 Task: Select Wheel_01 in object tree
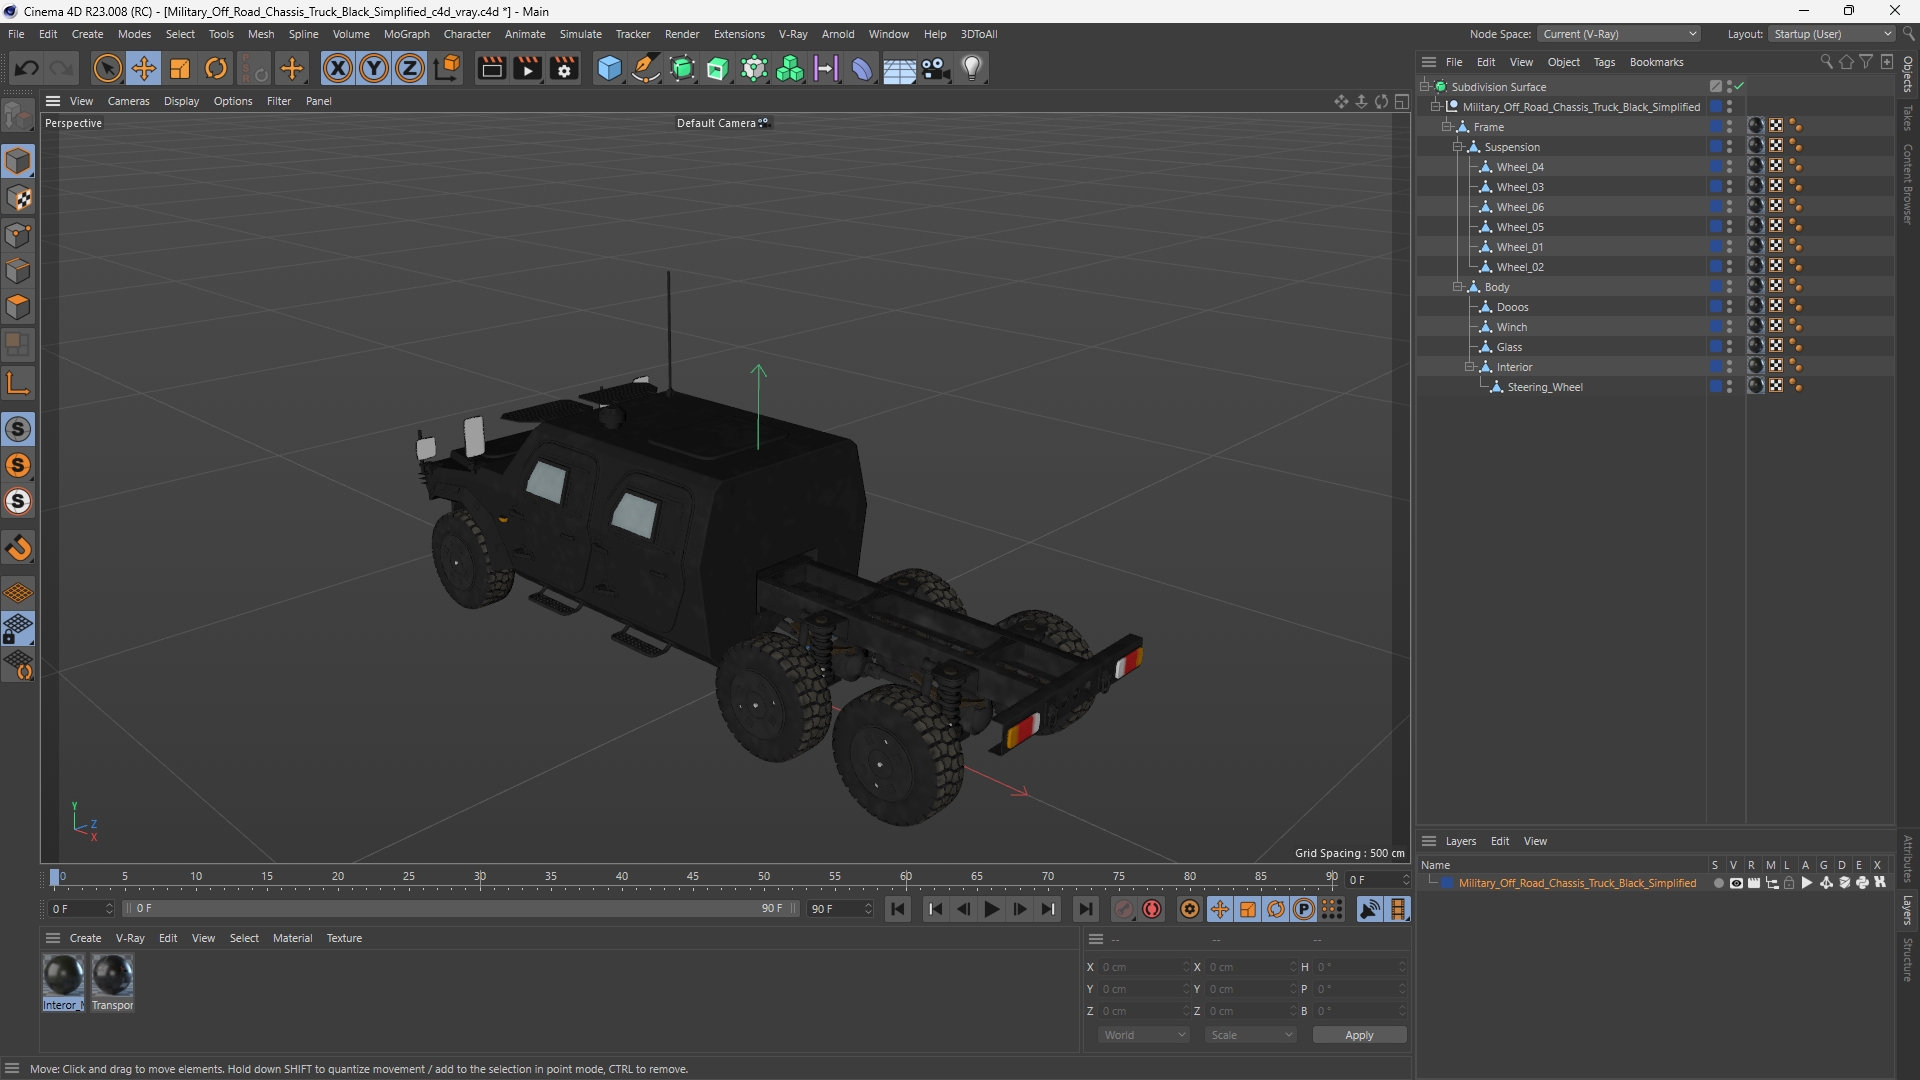(1520, 247)
